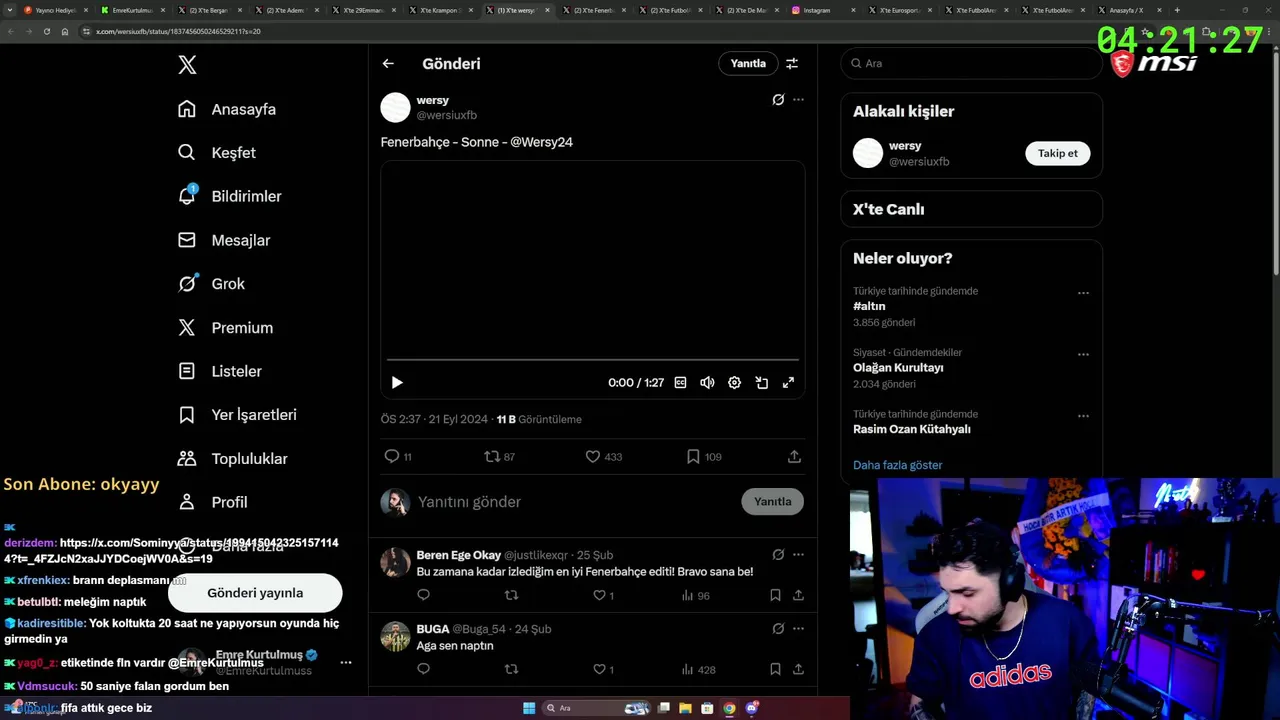This screenshot has height=720, width=1280.
Task: Click the Ara search box on X
Action: 971,63
